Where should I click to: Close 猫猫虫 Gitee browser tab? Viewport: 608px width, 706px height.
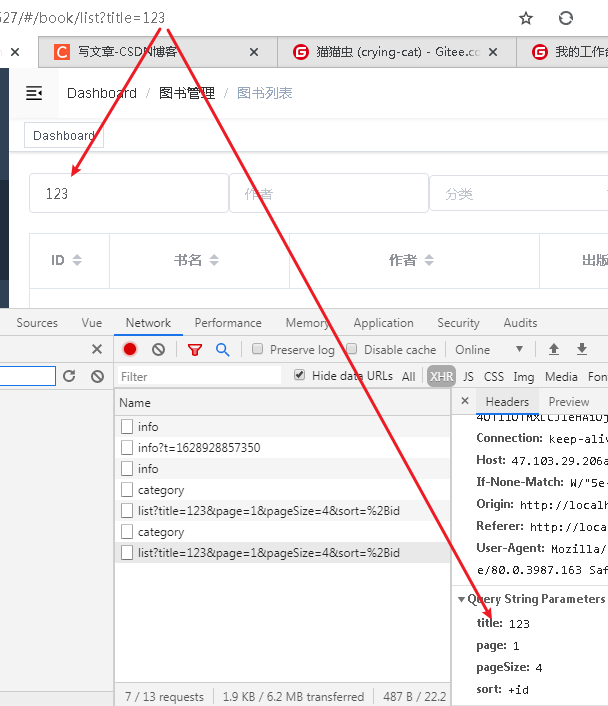click(x=493, y=52)
